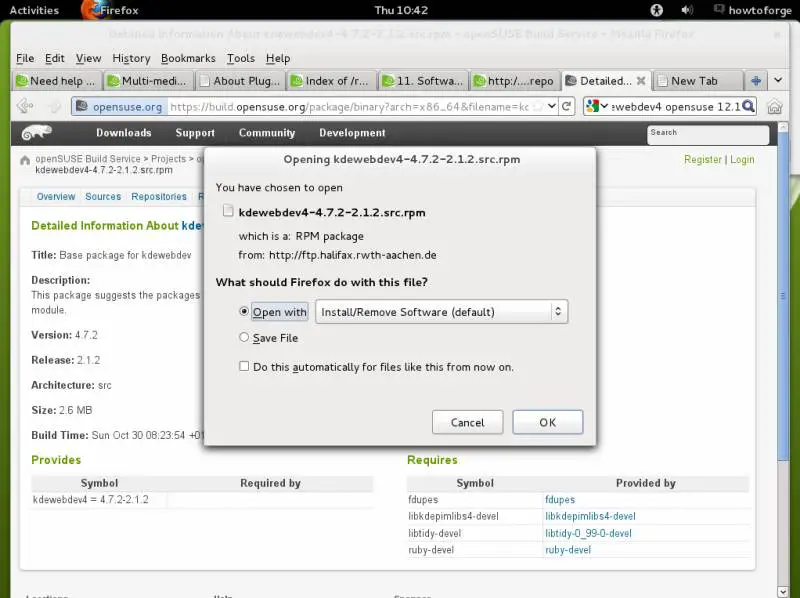
Task: Expand the Install/Remove Software application dropdown
Action: coord(442,311)
